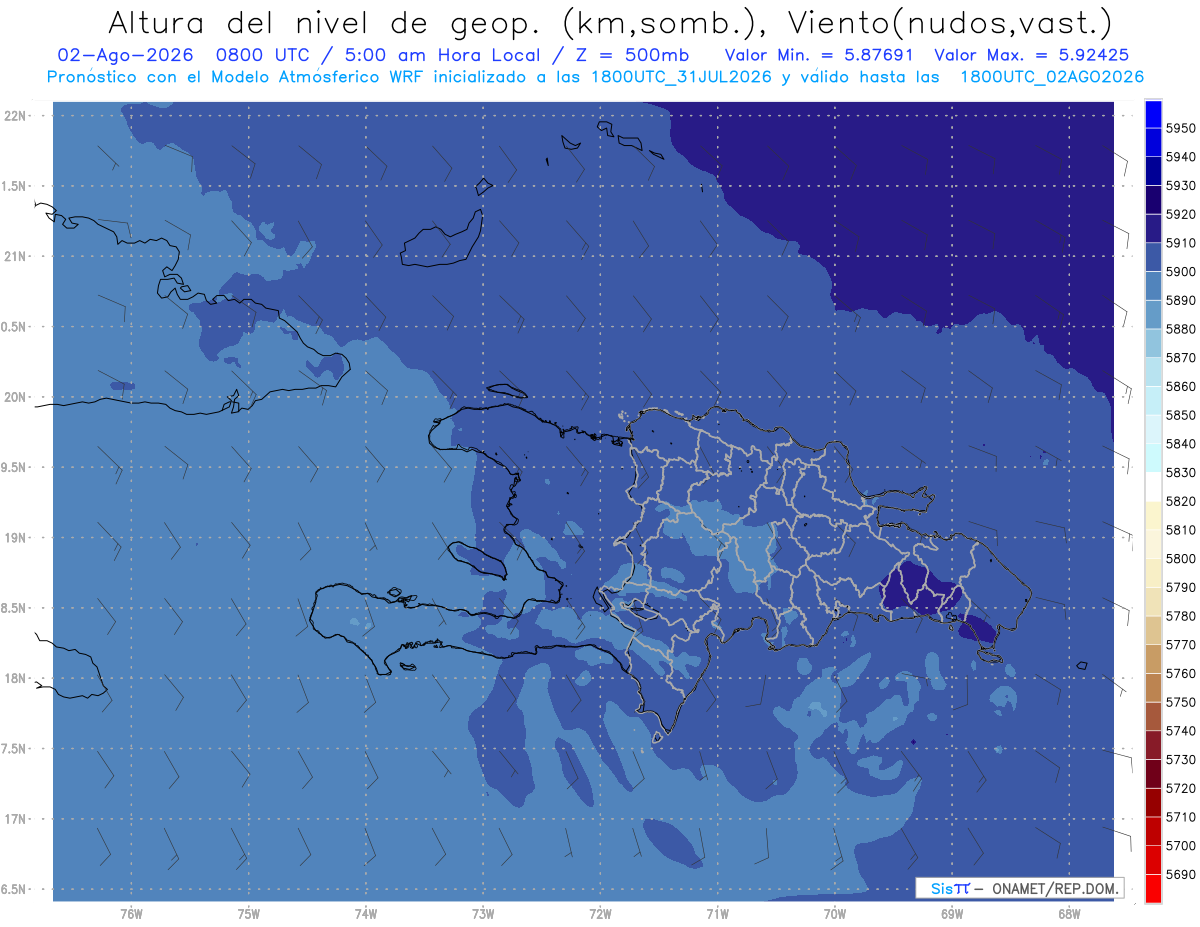This screenshot has width=1200, height=927.
Task: Click the '5840' colorbar label
Action: (1180, 444)
